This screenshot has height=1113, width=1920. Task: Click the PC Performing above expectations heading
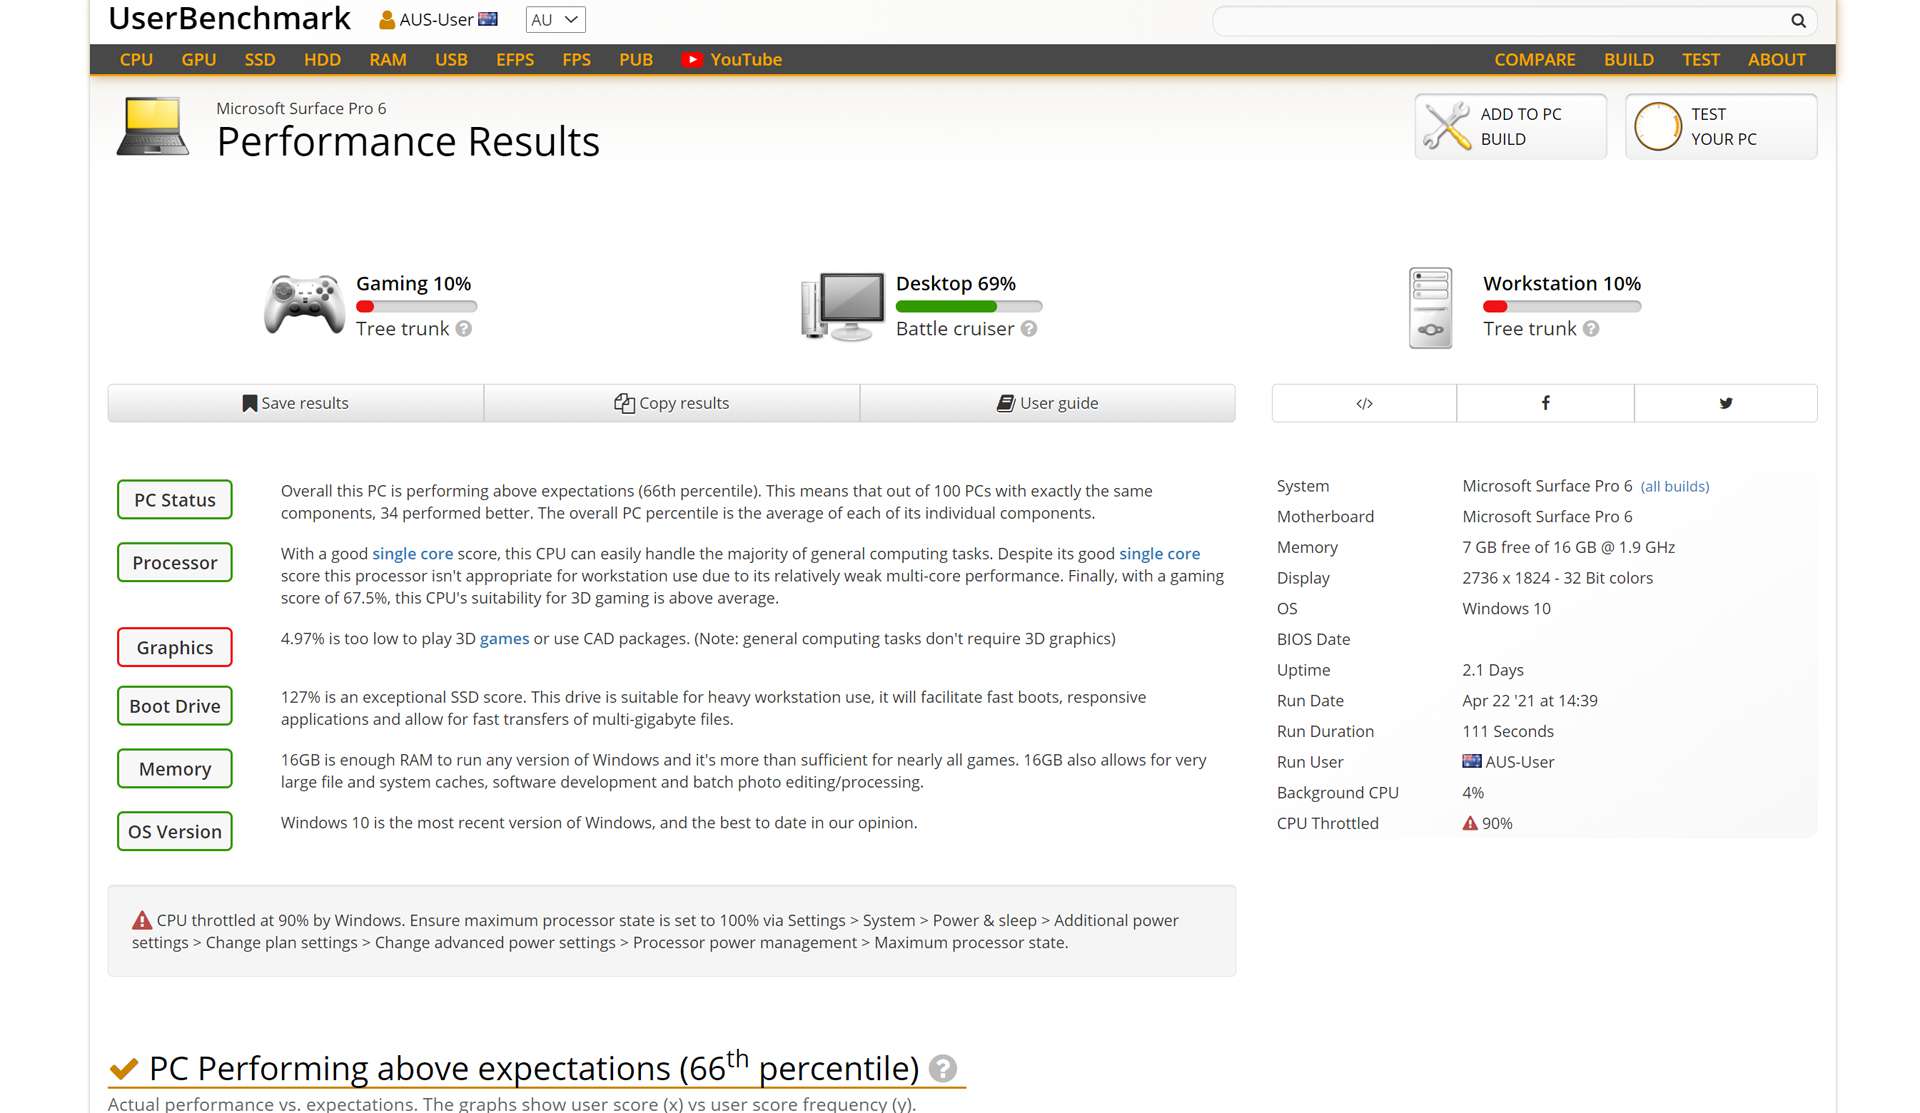534,1069
